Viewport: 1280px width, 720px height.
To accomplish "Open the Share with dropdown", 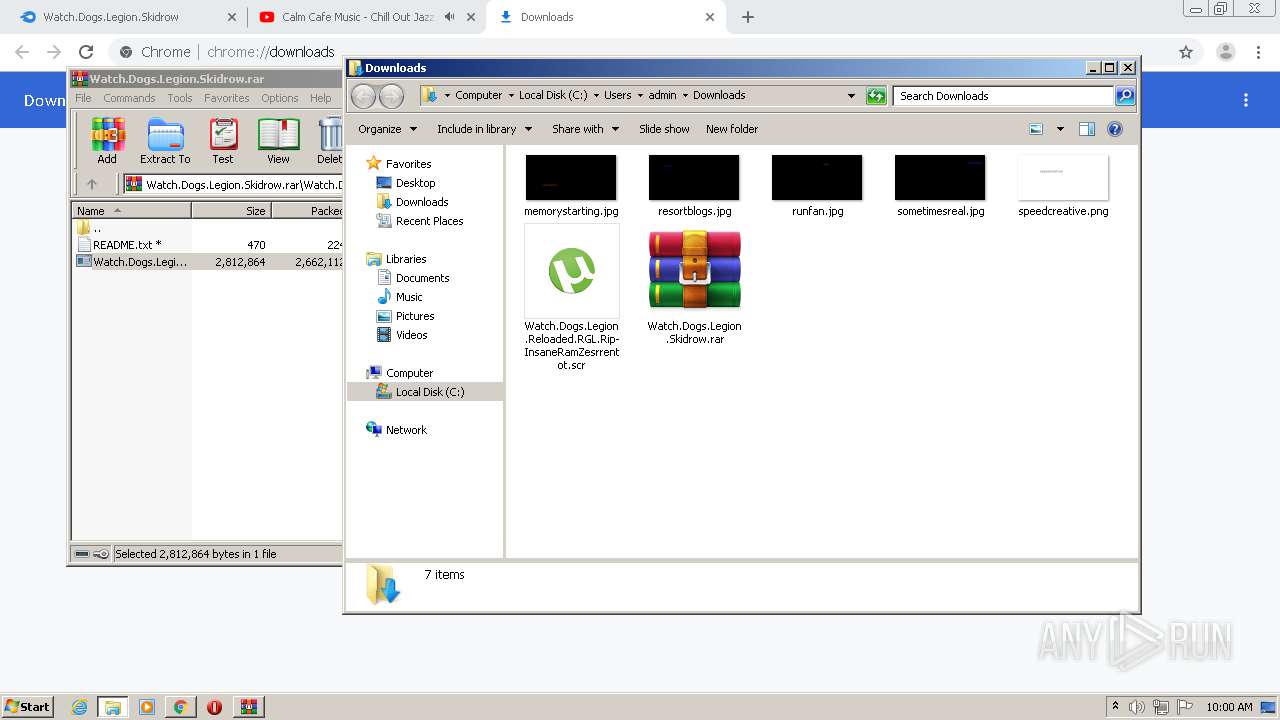I will pos(586,129).
